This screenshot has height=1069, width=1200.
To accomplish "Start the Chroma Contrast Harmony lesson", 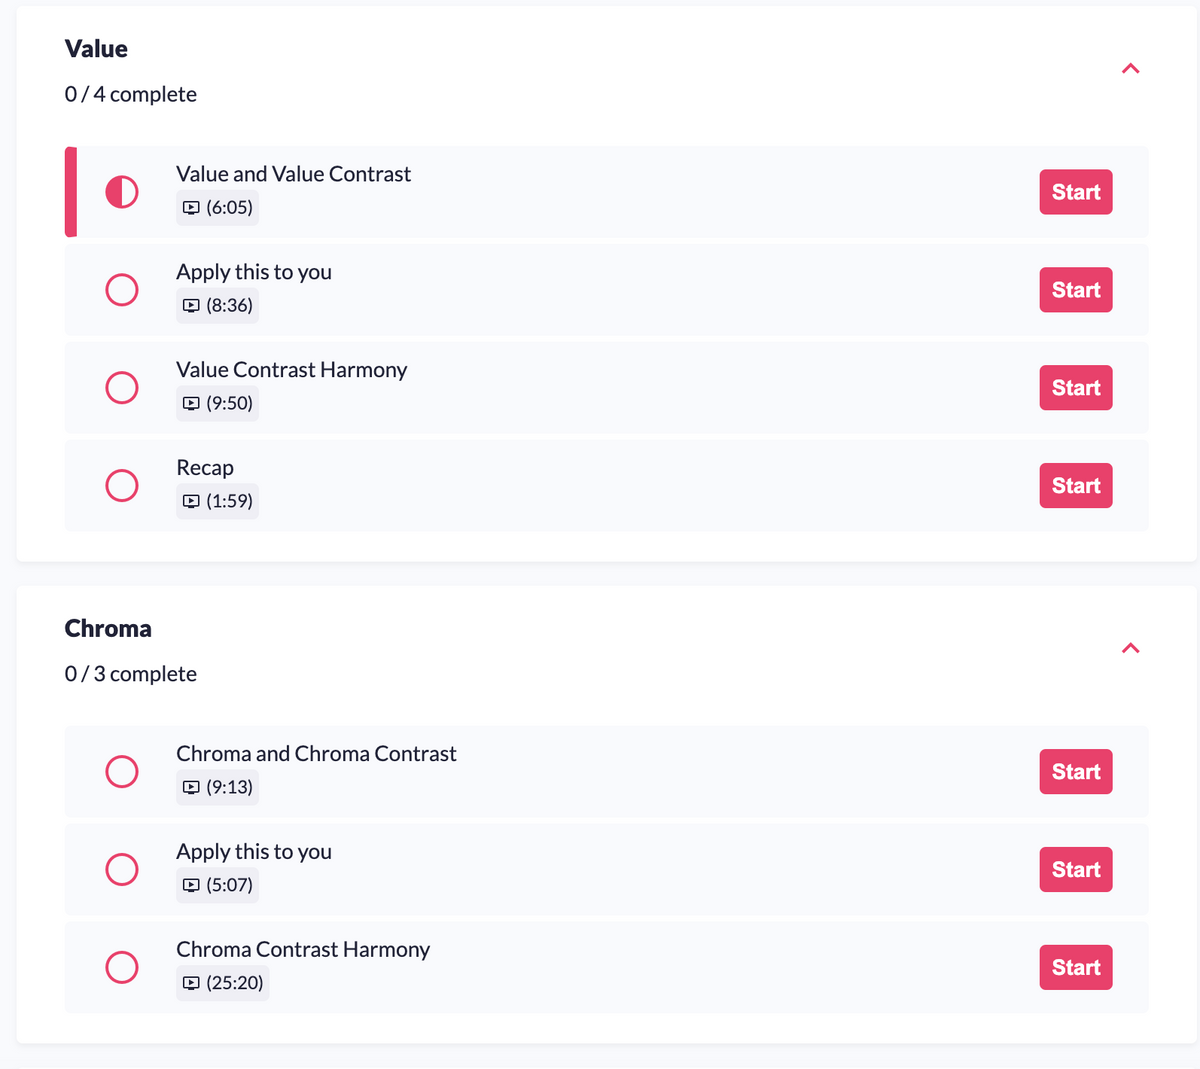I will coord(1076,968).
